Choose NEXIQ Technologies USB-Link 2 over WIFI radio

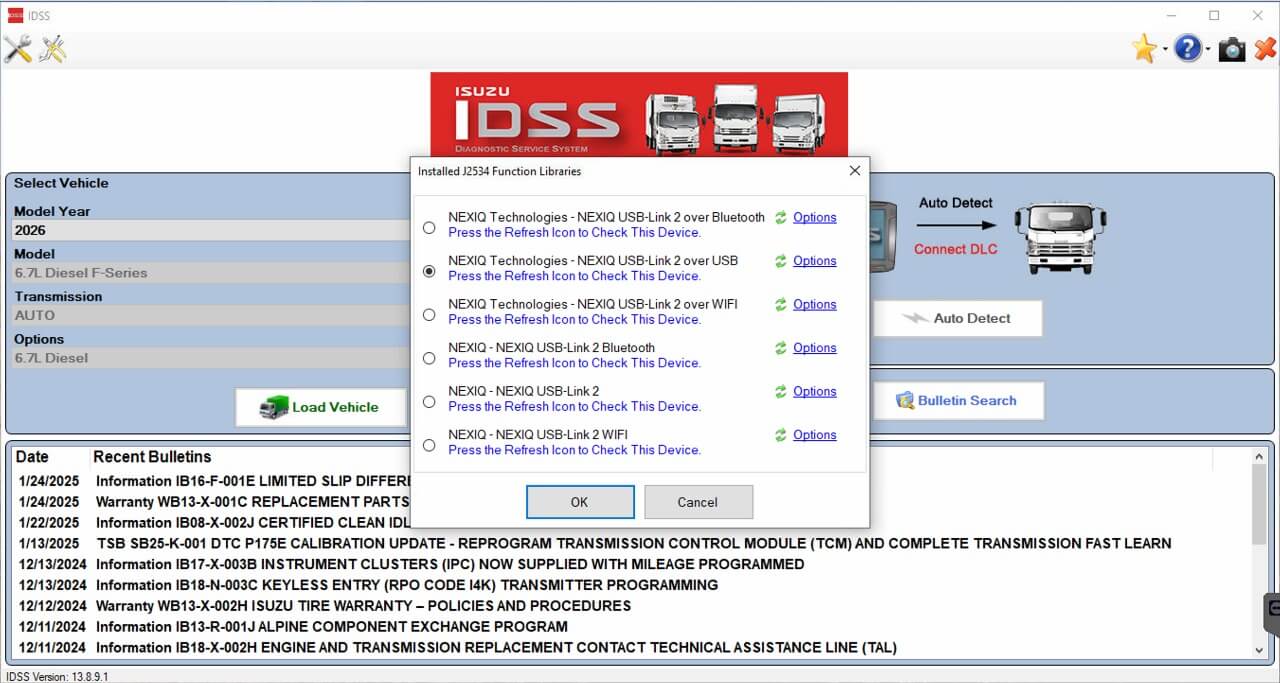pos(429,314)
